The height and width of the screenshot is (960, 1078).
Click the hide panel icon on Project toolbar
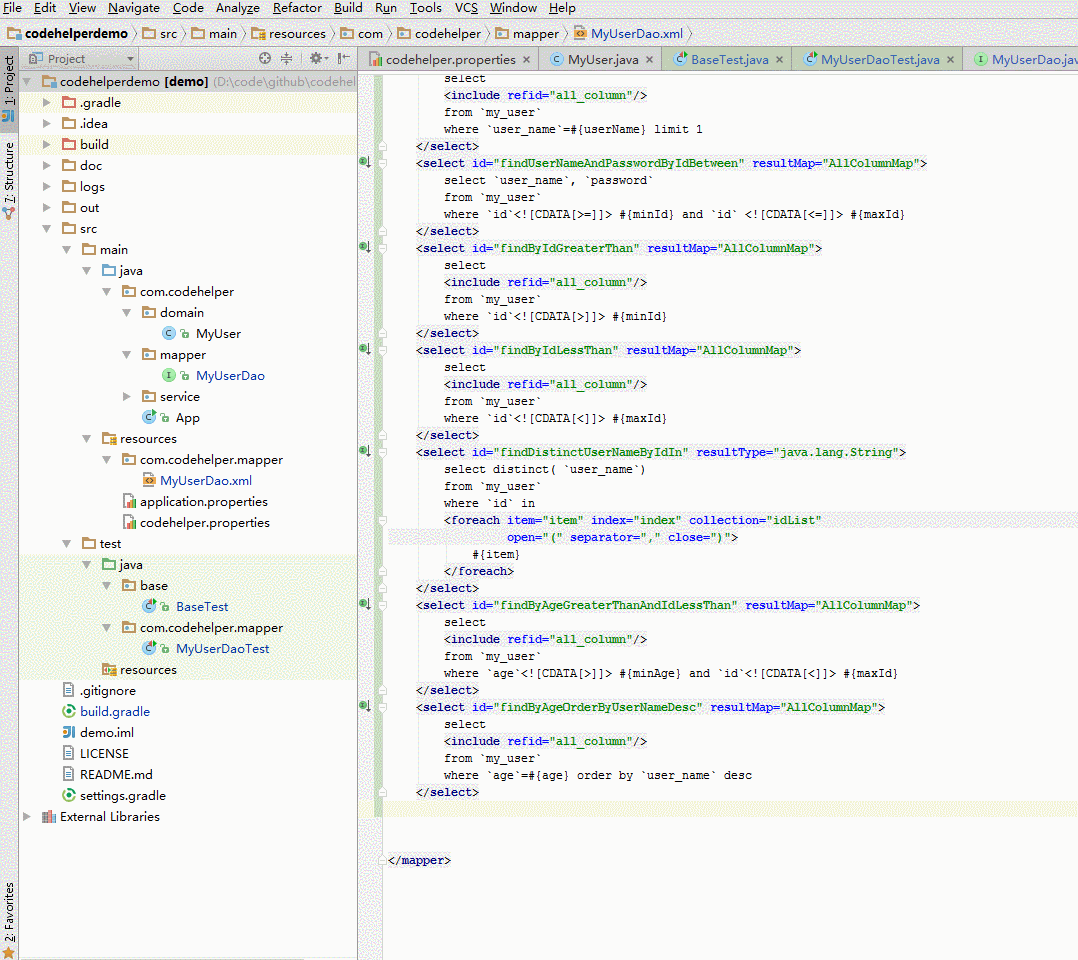(x=340, y=57)
